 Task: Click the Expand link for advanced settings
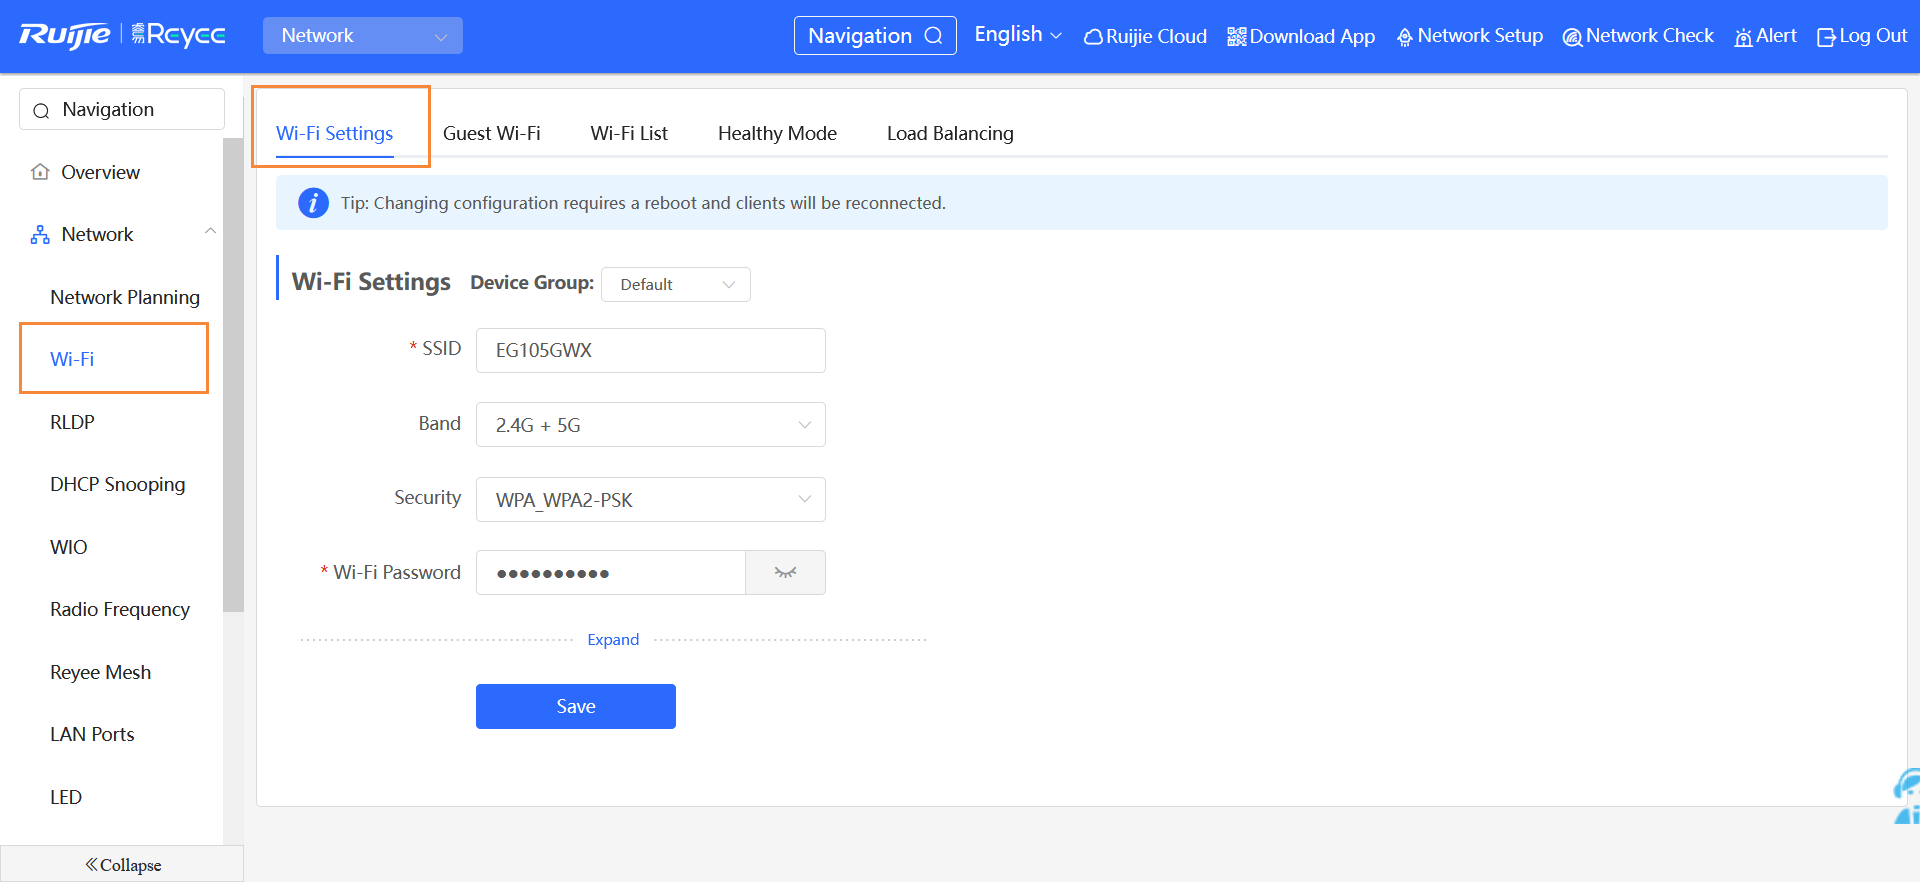[612, 640]
